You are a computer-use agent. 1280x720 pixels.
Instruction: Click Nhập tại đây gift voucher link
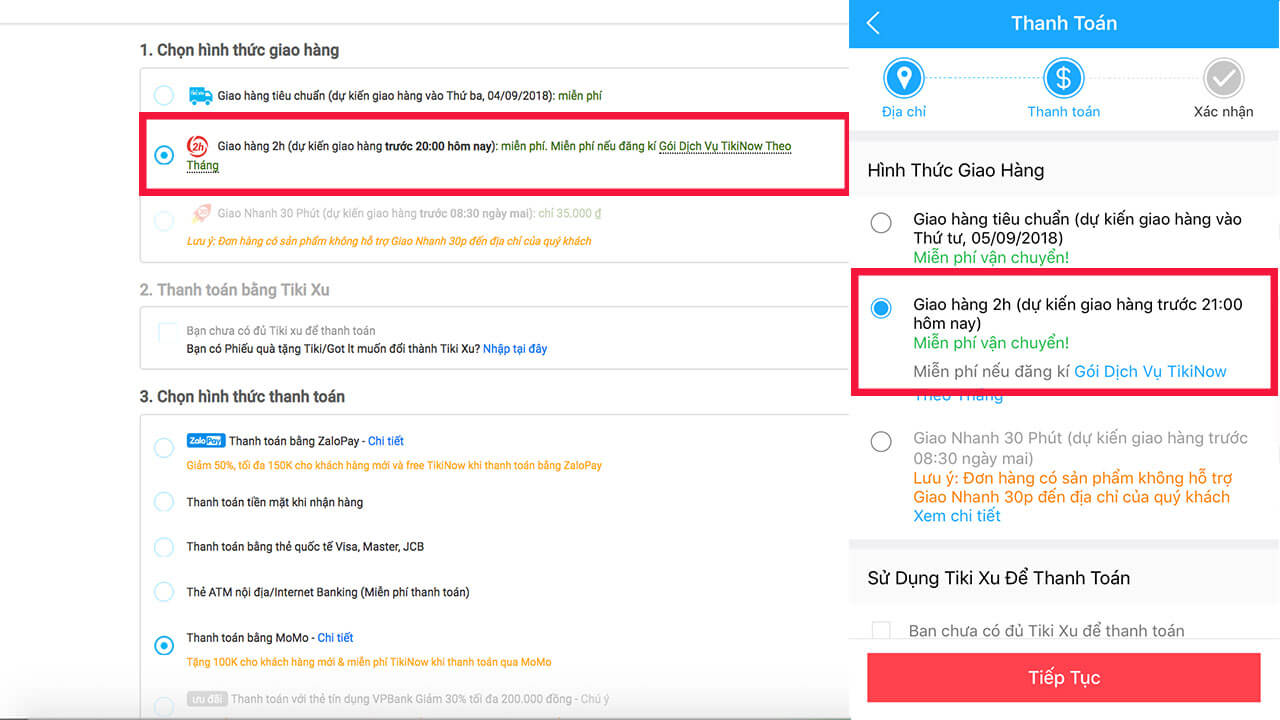(515, 349)
